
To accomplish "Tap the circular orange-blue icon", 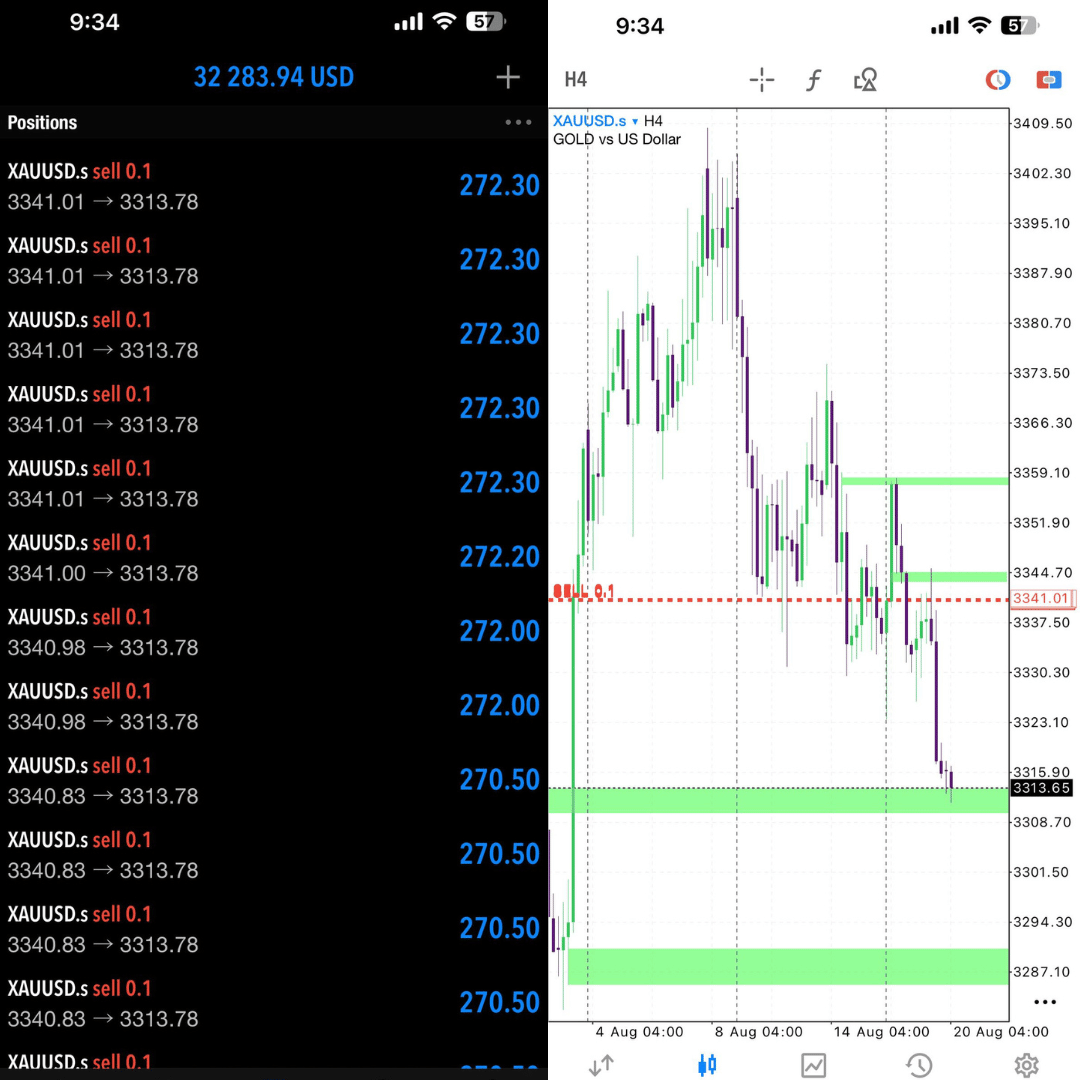I will tap(997, 80).
